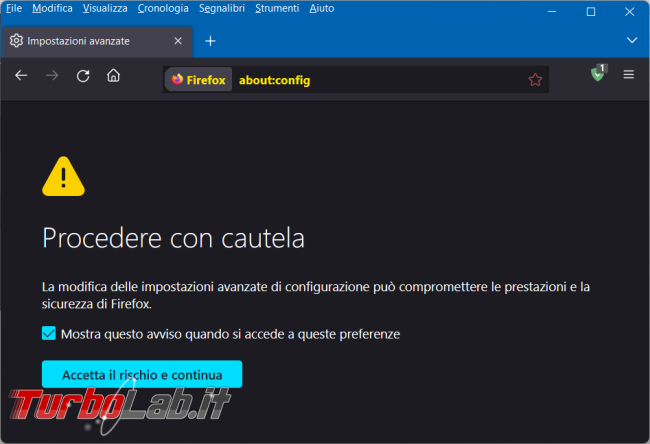Click the Firefox identity badge
Viewport: 650px width, 444px height.
click(199, 80)
